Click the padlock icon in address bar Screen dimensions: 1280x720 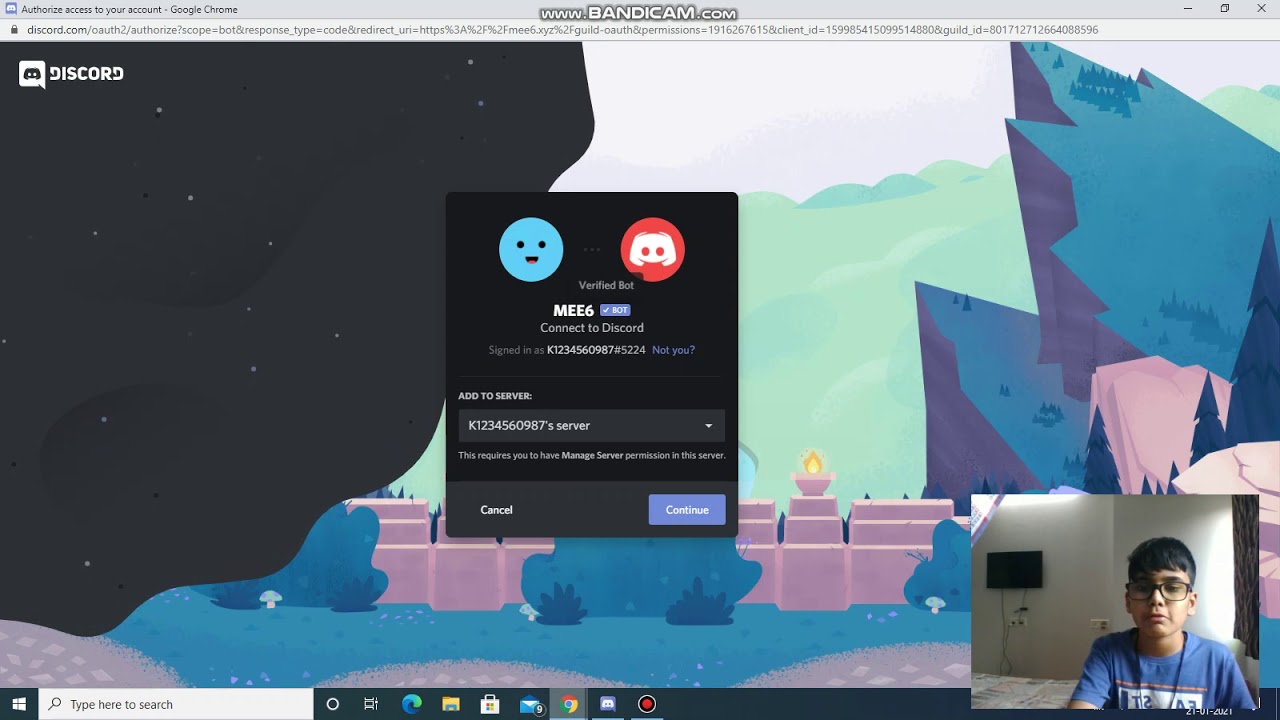coord(14,30)
